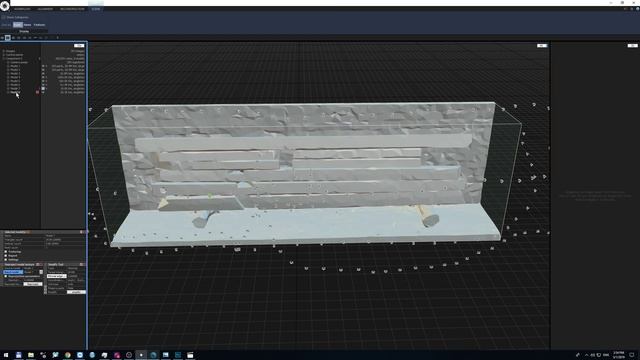Open File Explorer from the taskbar
Image resolution: width=640 pixels, height=360 pixels.
click(x=31, y=355)
